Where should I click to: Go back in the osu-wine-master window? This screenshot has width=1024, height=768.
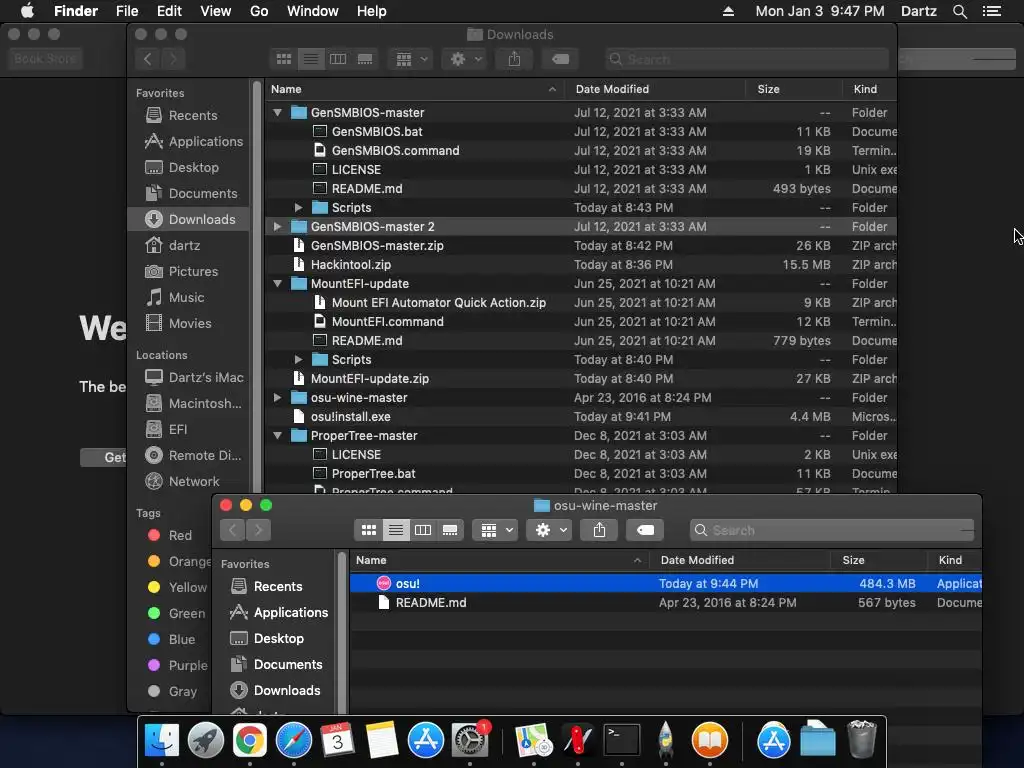coord(232,530)
